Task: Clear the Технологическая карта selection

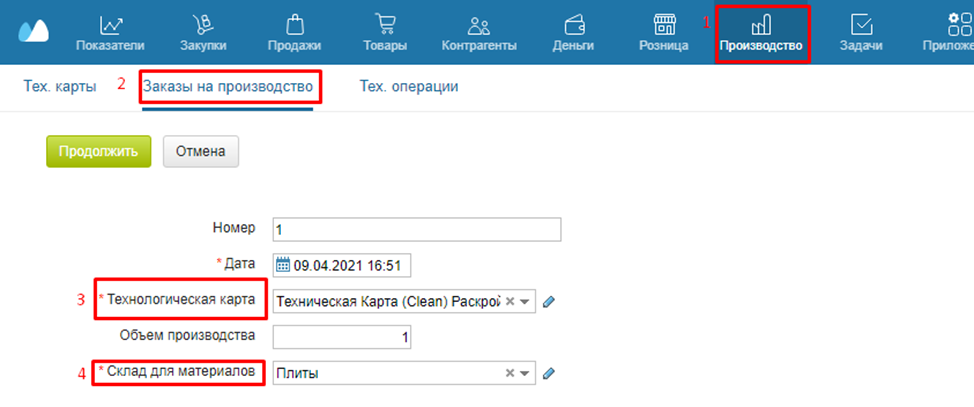Action: (510, 301)
